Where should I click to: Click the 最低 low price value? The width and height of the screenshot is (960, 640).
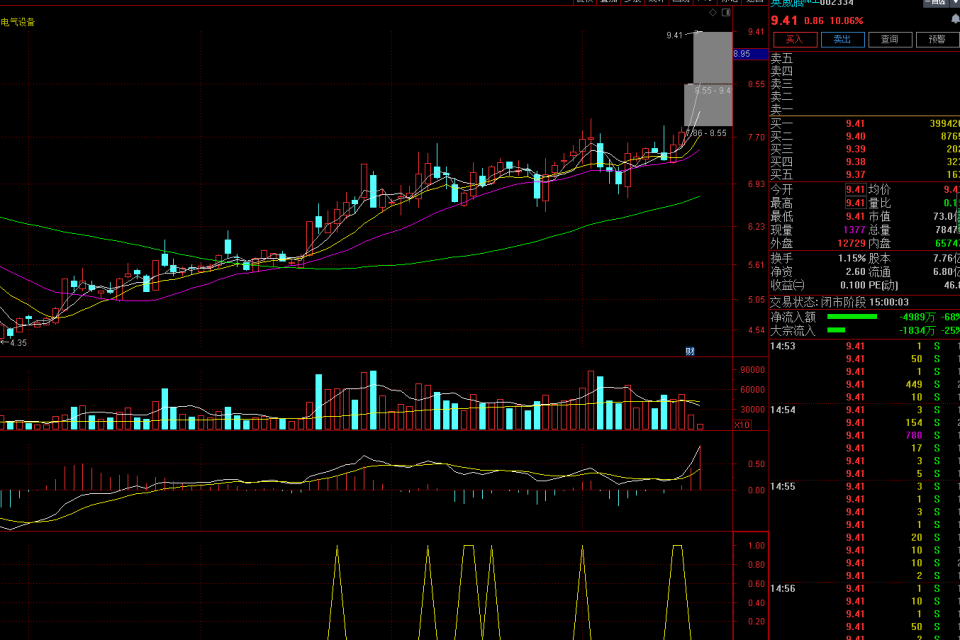tap(855, 217)
